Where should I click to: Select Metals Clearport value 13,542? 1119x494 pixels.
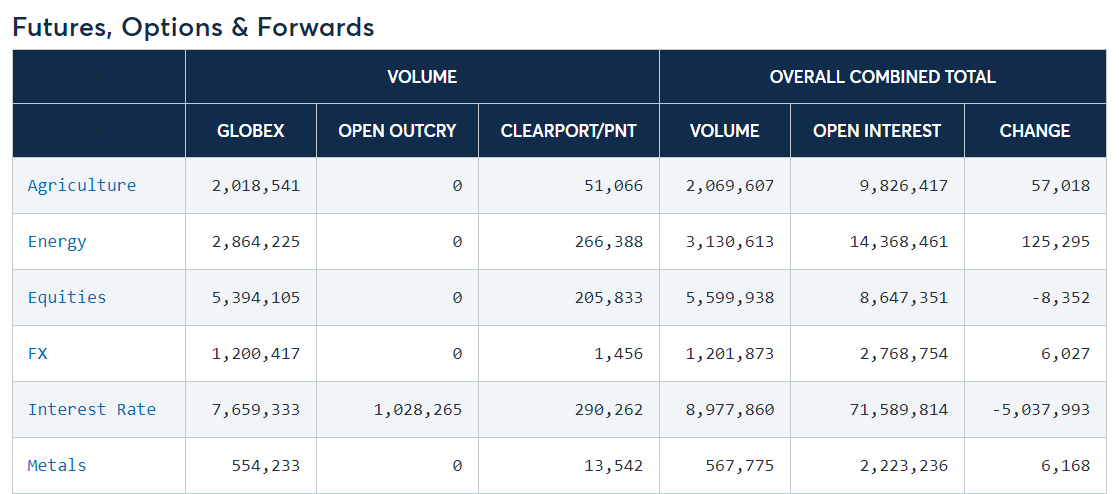614,465
